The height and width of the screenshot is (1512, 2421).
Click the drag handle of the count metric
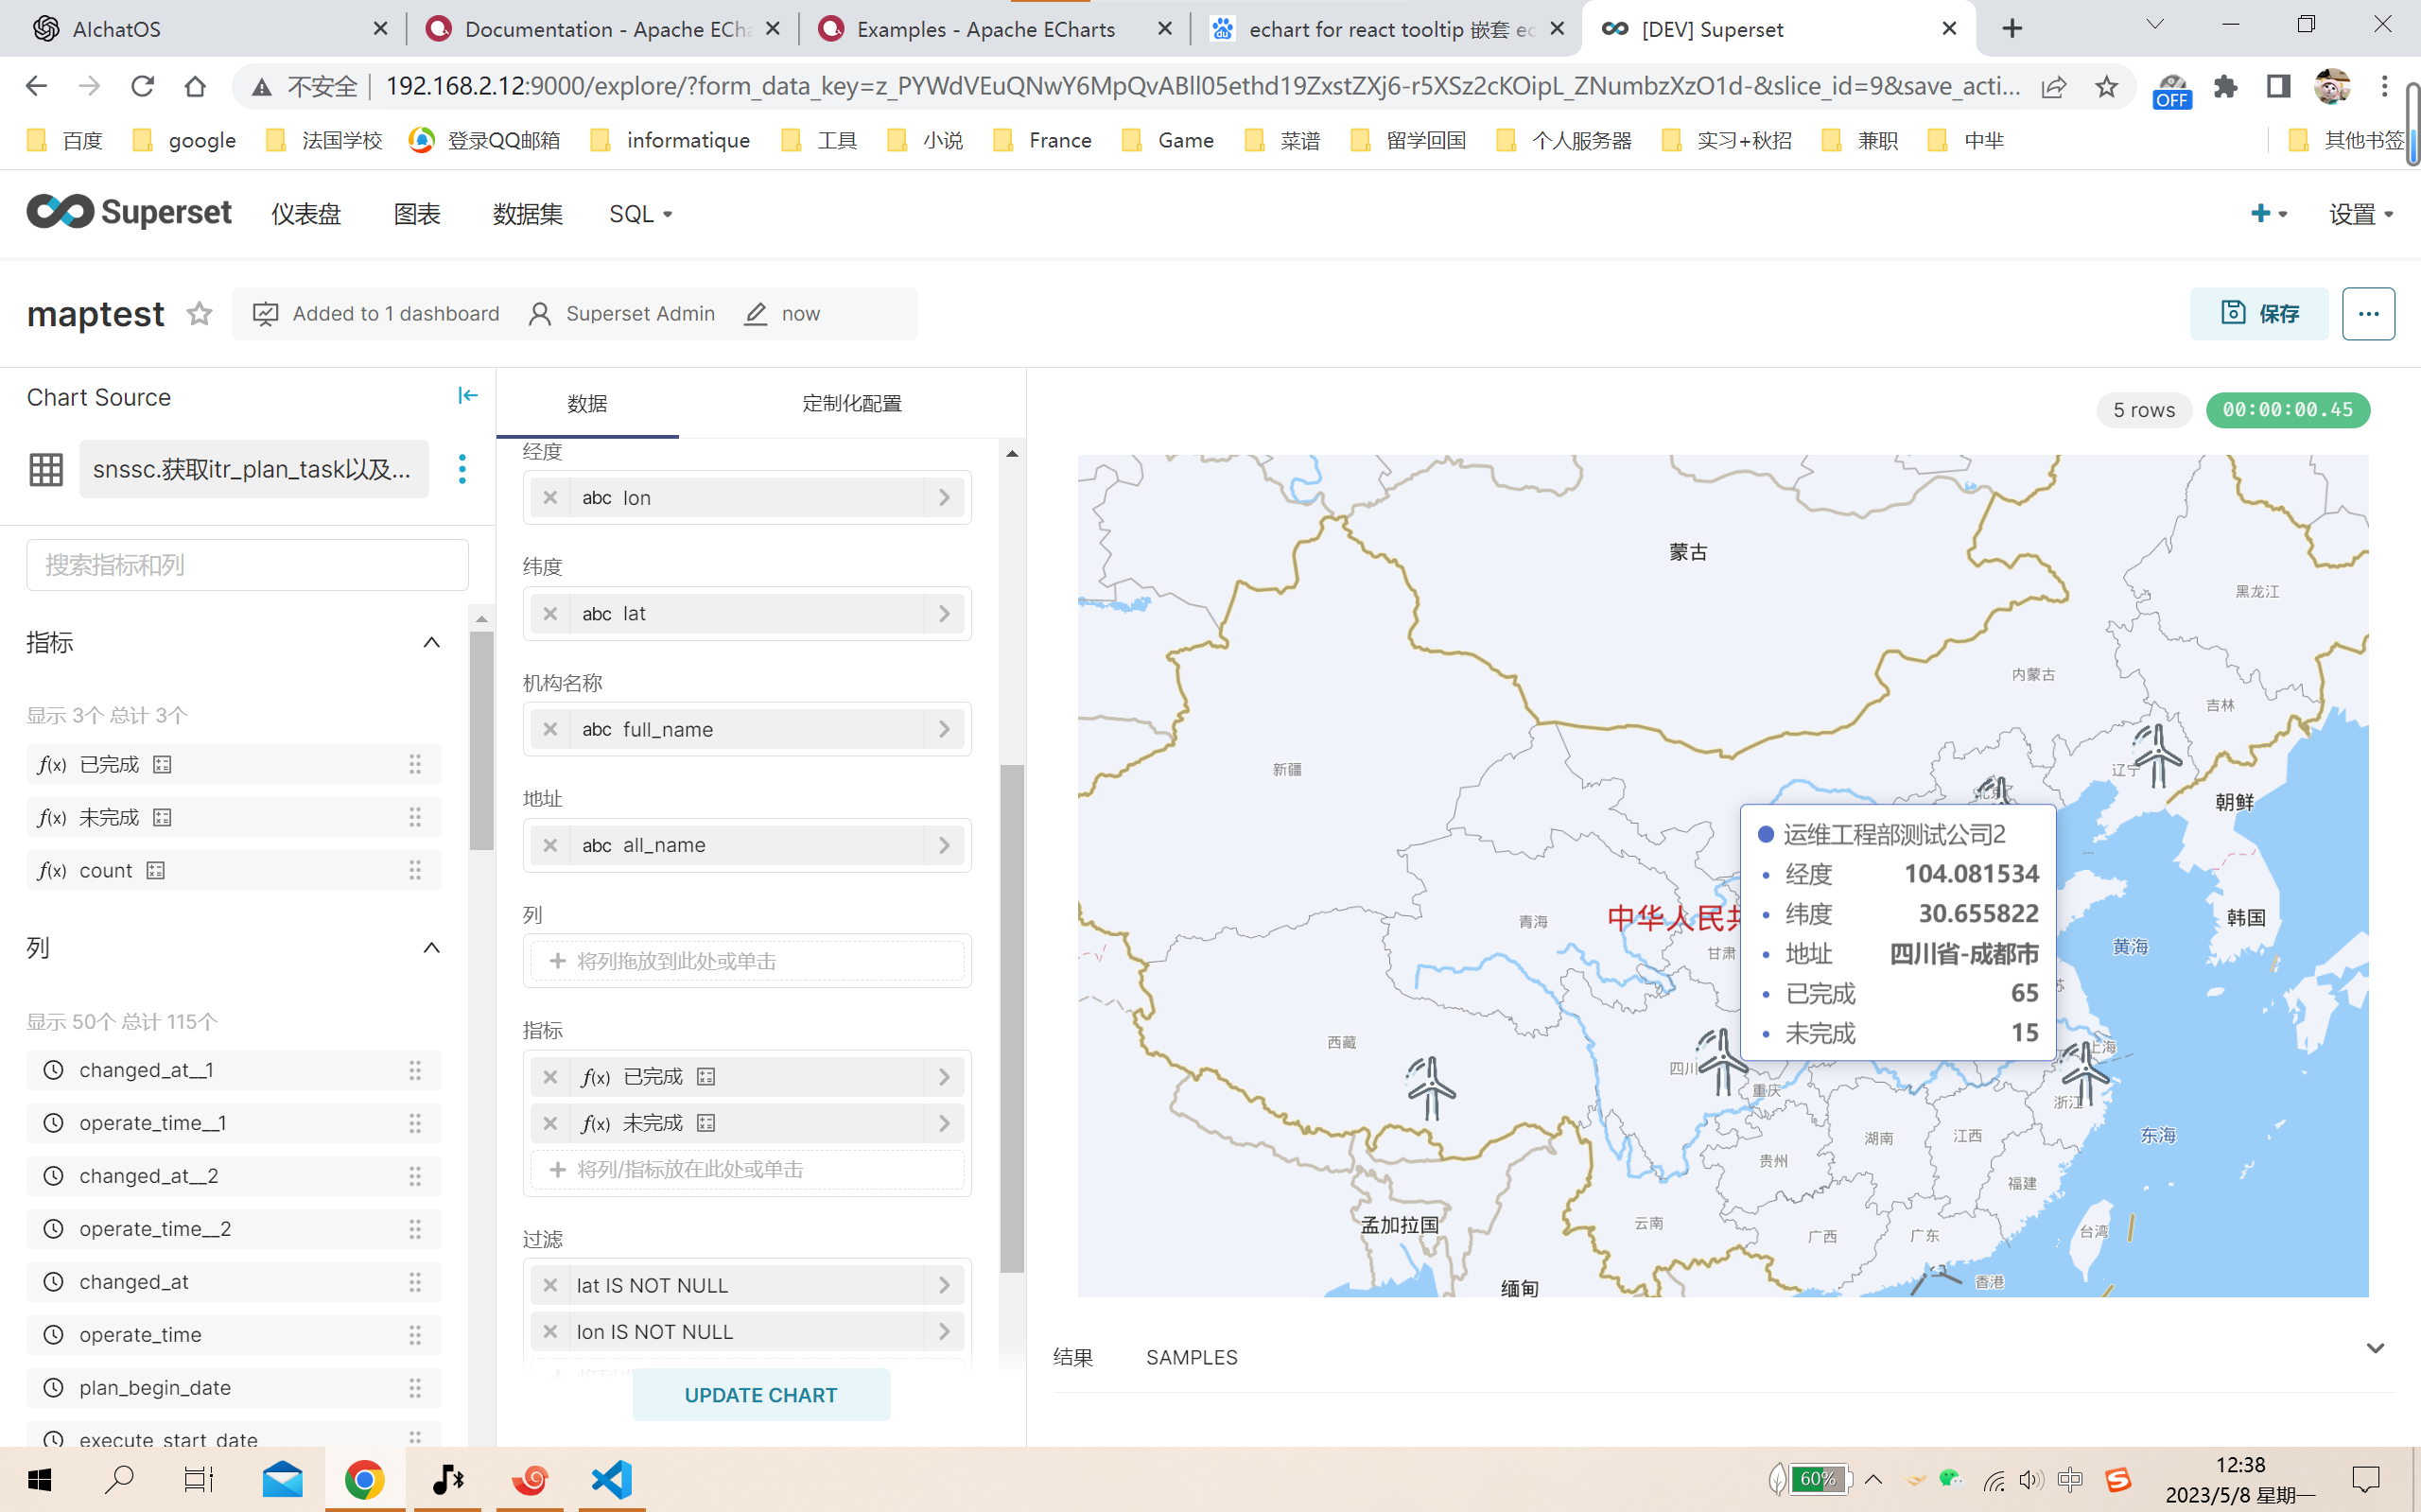tap(415, 871)
